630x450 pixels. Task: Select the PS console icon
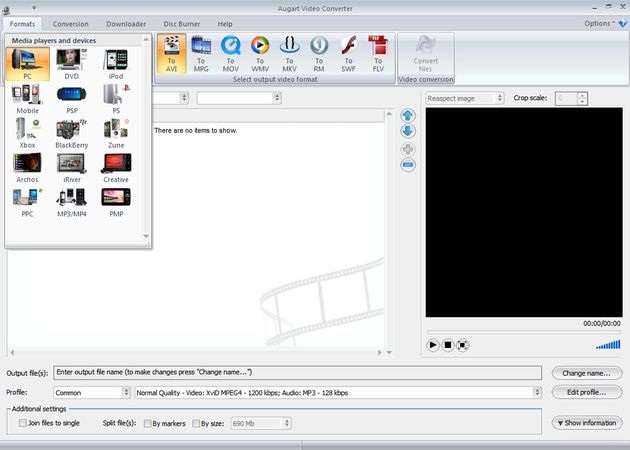pyautogui.click(x=116, y=99)
